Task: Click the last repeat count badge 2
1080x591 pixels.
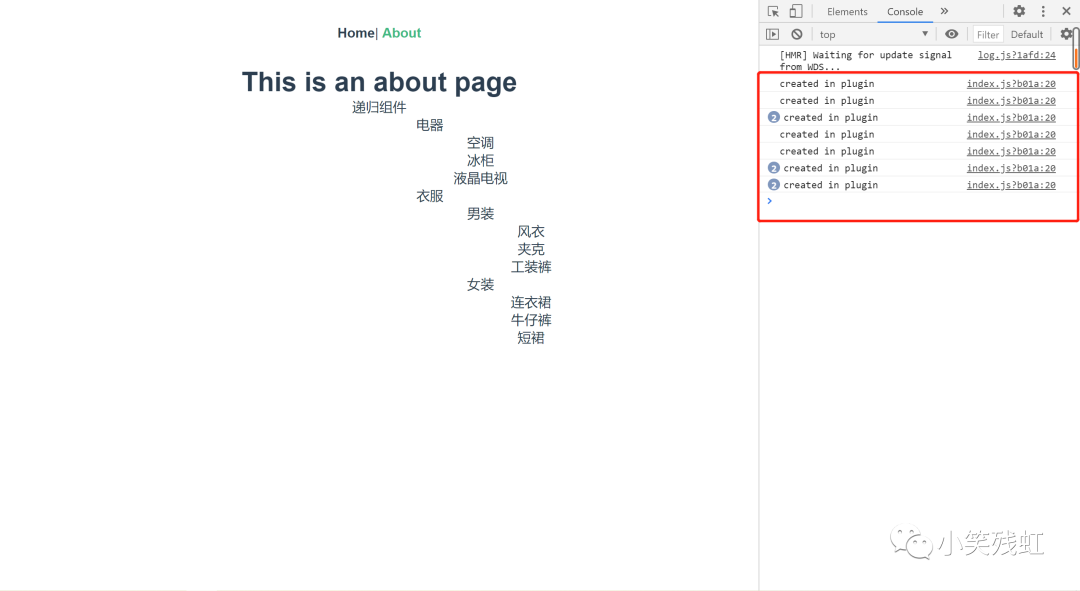Action: 773,185
